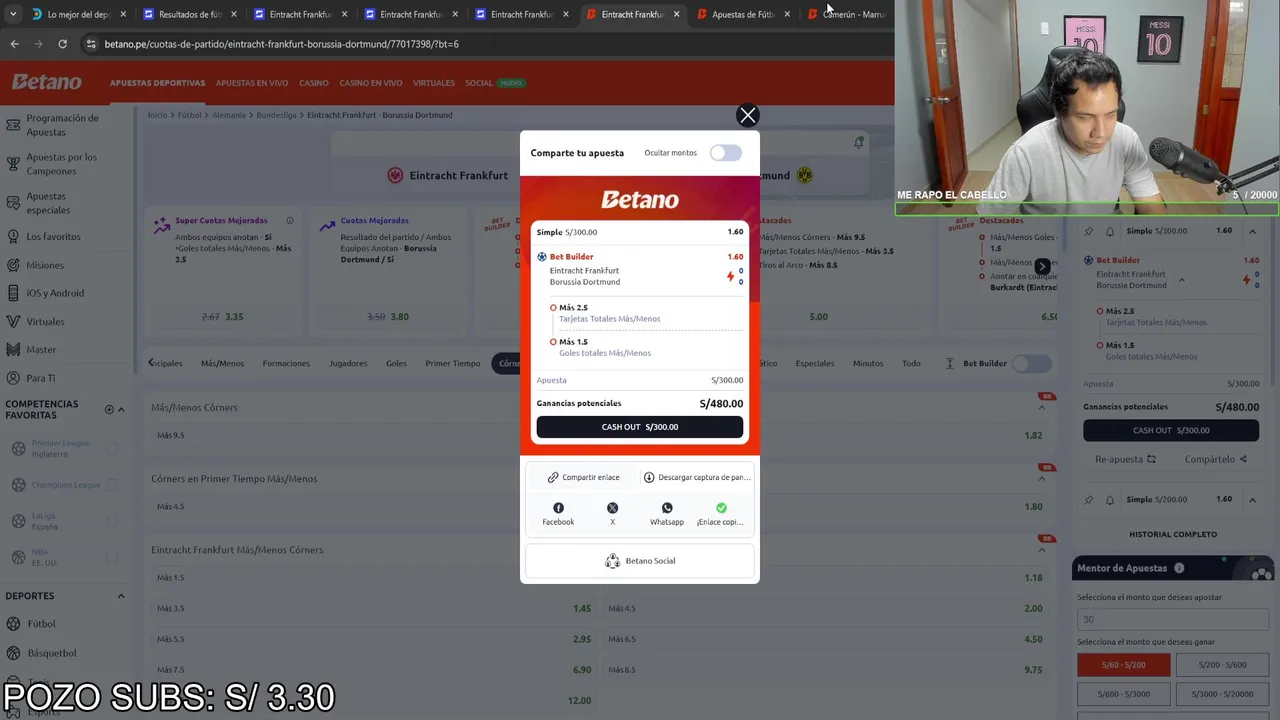This screenshot has height=720, width=1280.
Task: Select the Jugadores market tab
Action: click(348, 363)
